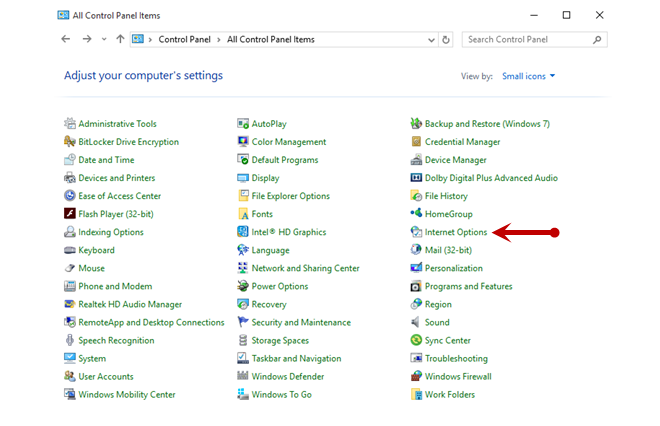The height and width of the screenshot is (426, 660).
Task: Click the Internet Options icon
Action: [x=416, y=232]
